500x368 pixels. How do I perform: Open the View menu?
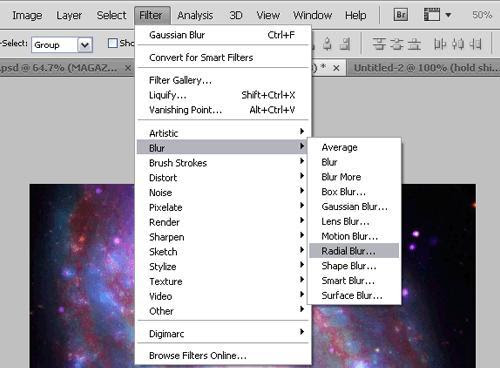[268, 15]
